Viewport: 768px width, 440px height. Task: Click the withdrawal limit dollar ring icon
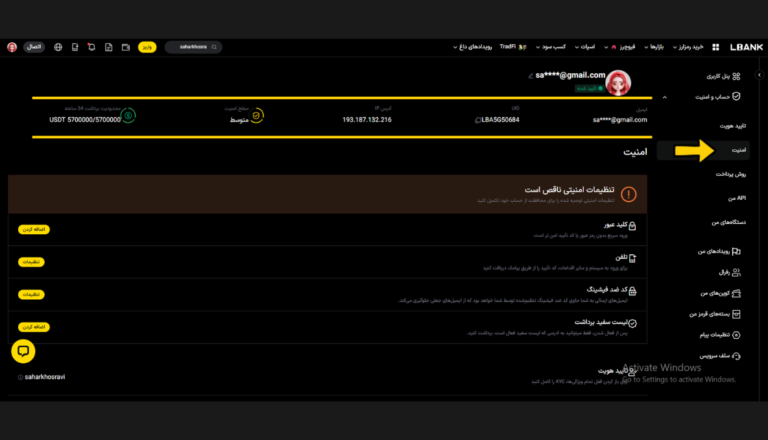tap(128, 116)
